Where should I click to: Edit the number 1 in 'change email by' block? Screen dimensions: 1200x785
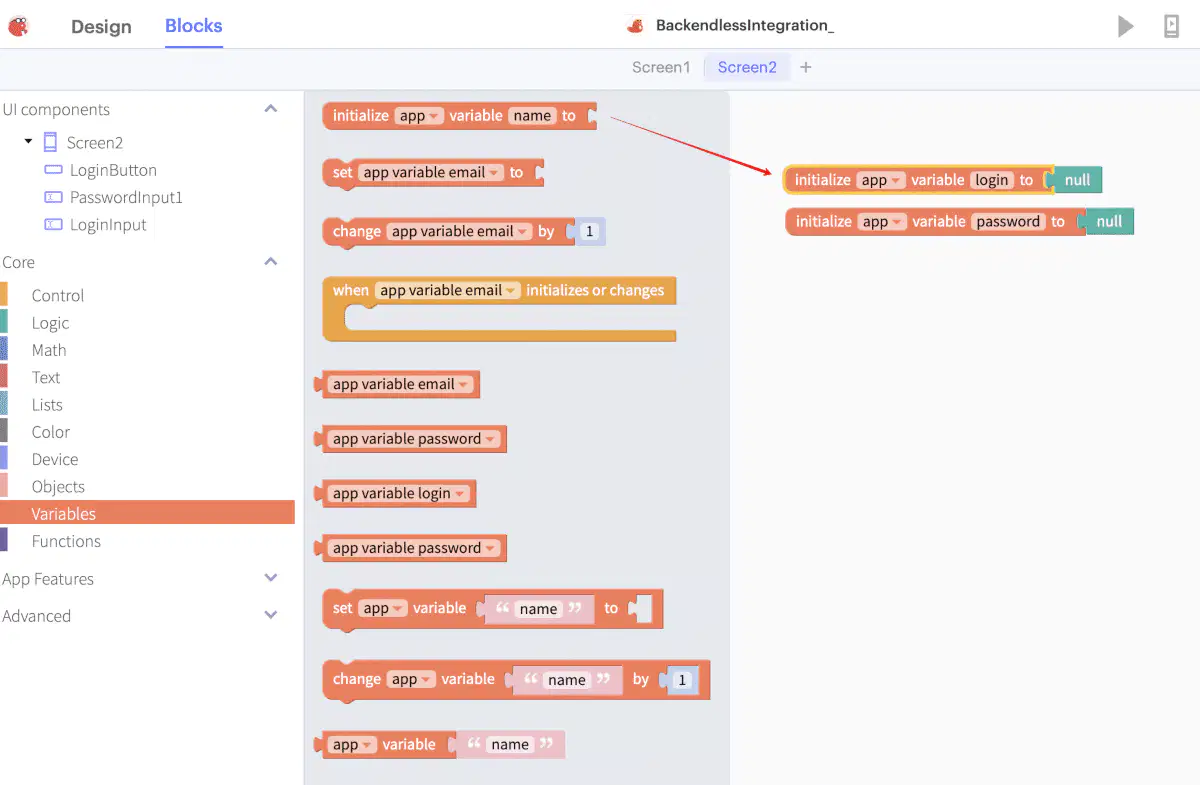(x=589, y=231)
